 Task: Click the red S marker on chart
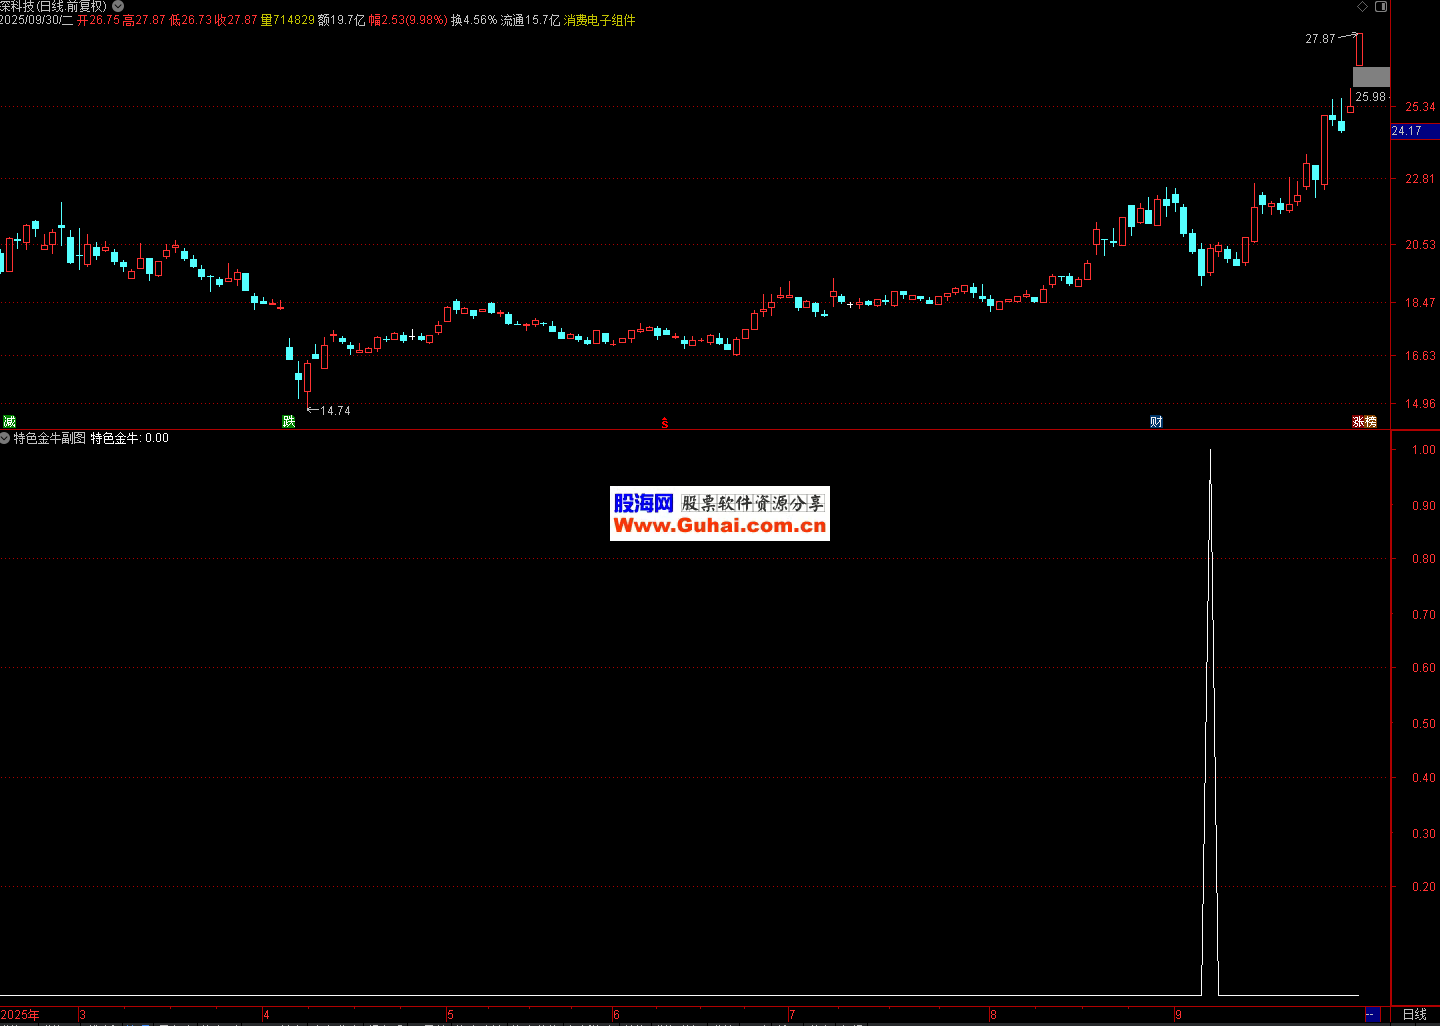pyautogui.click(x=664, y=423)
